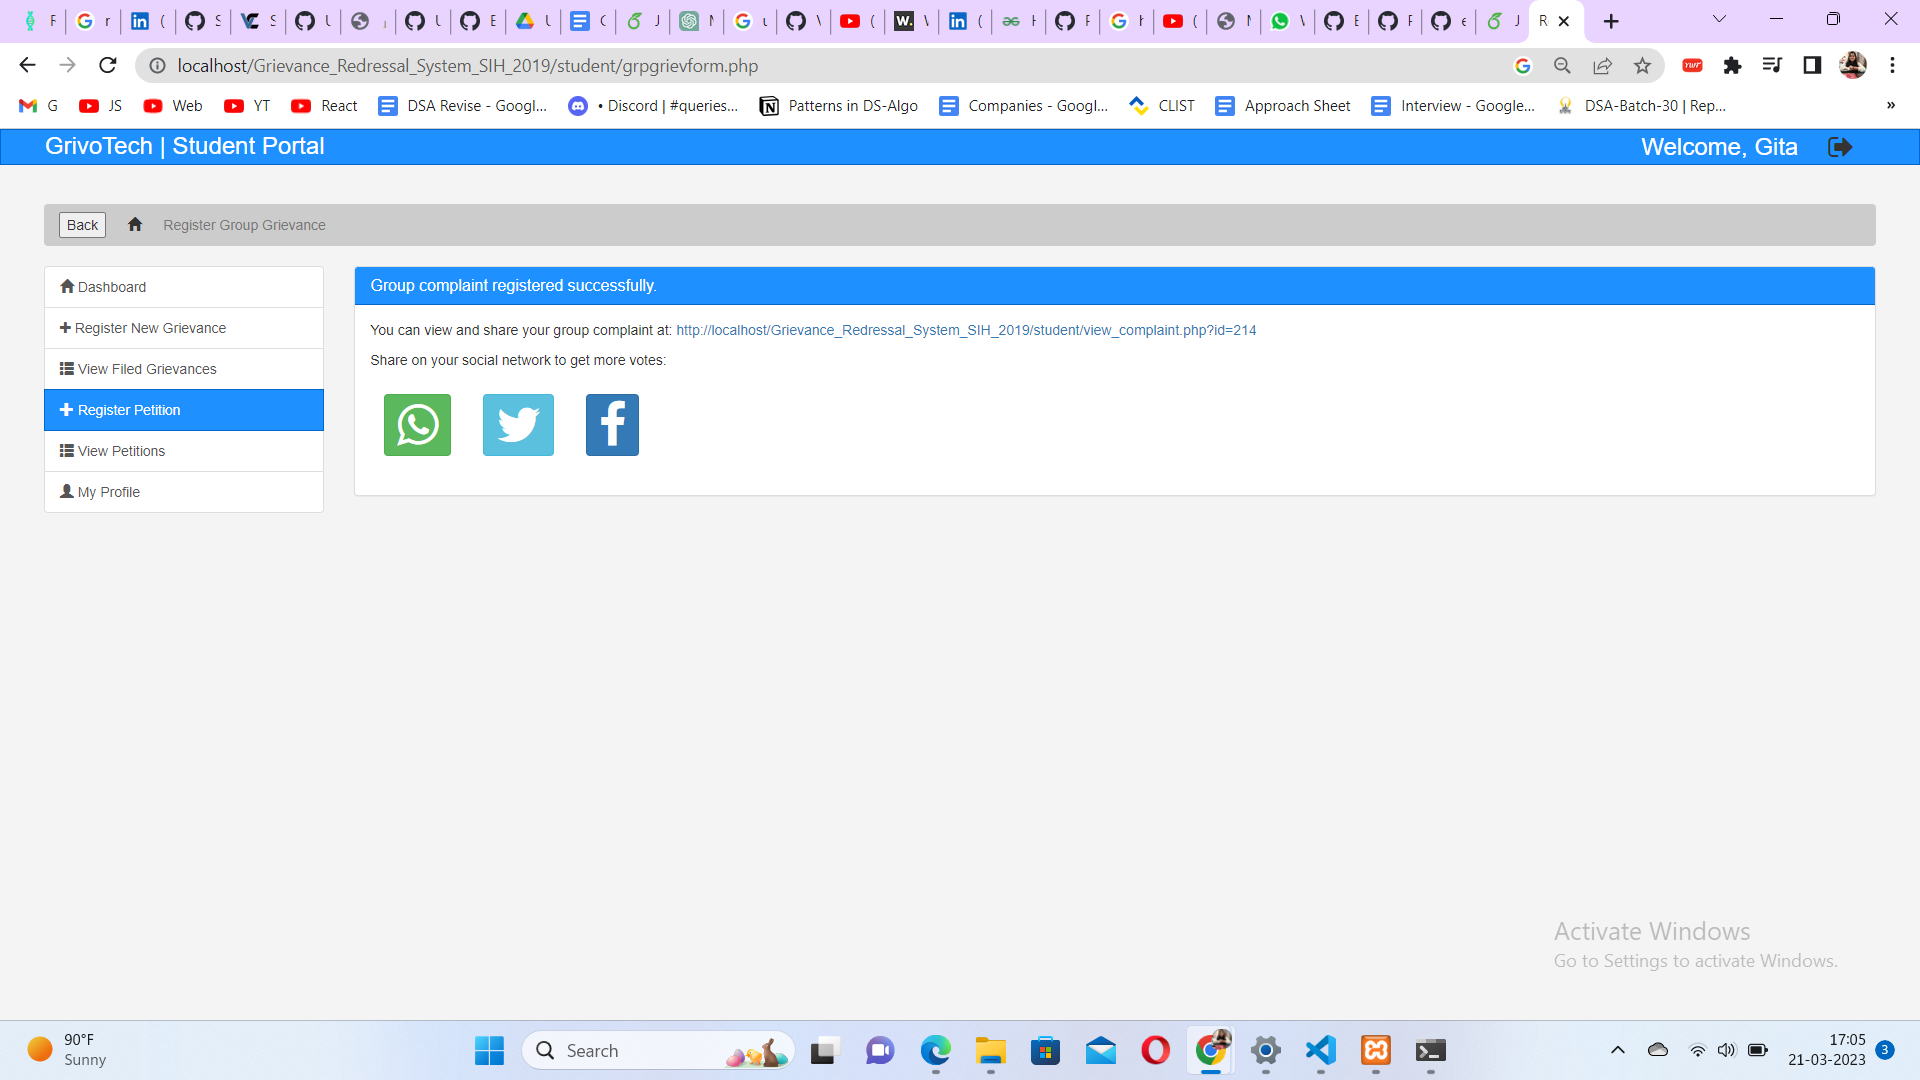Reload the page
The width and height of the screenshot is (1920, 1080).
tap(108, 66)
